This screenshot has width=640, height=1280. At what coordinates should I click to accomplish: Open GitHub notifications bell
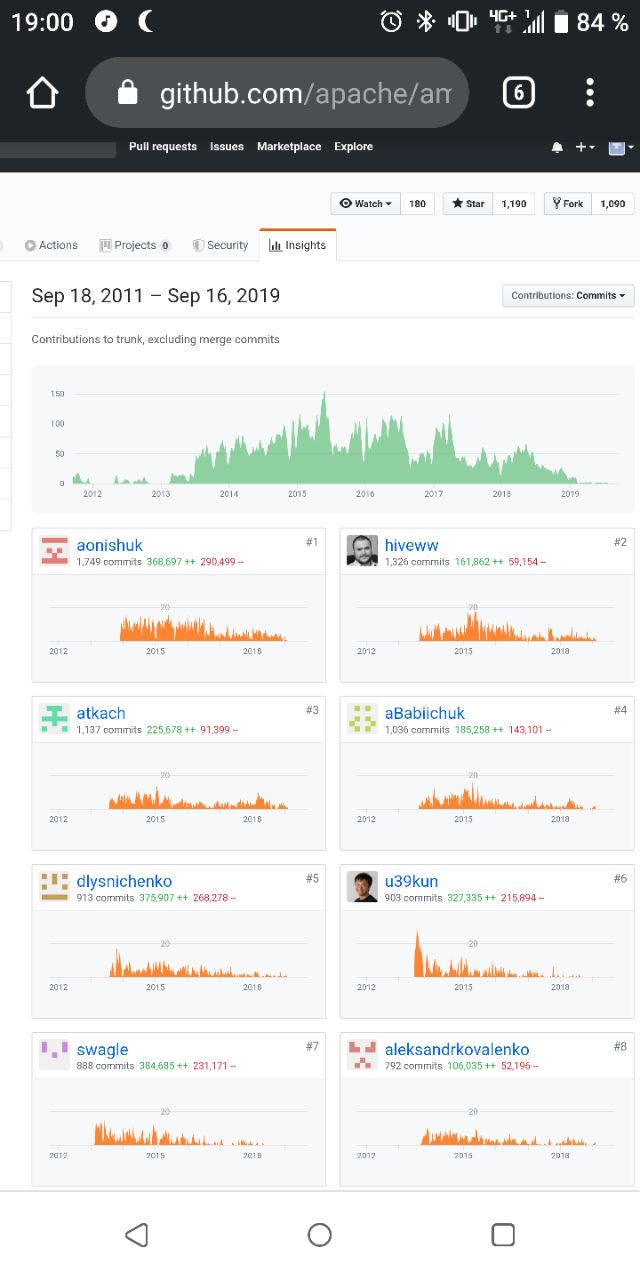tap(557, 147)
